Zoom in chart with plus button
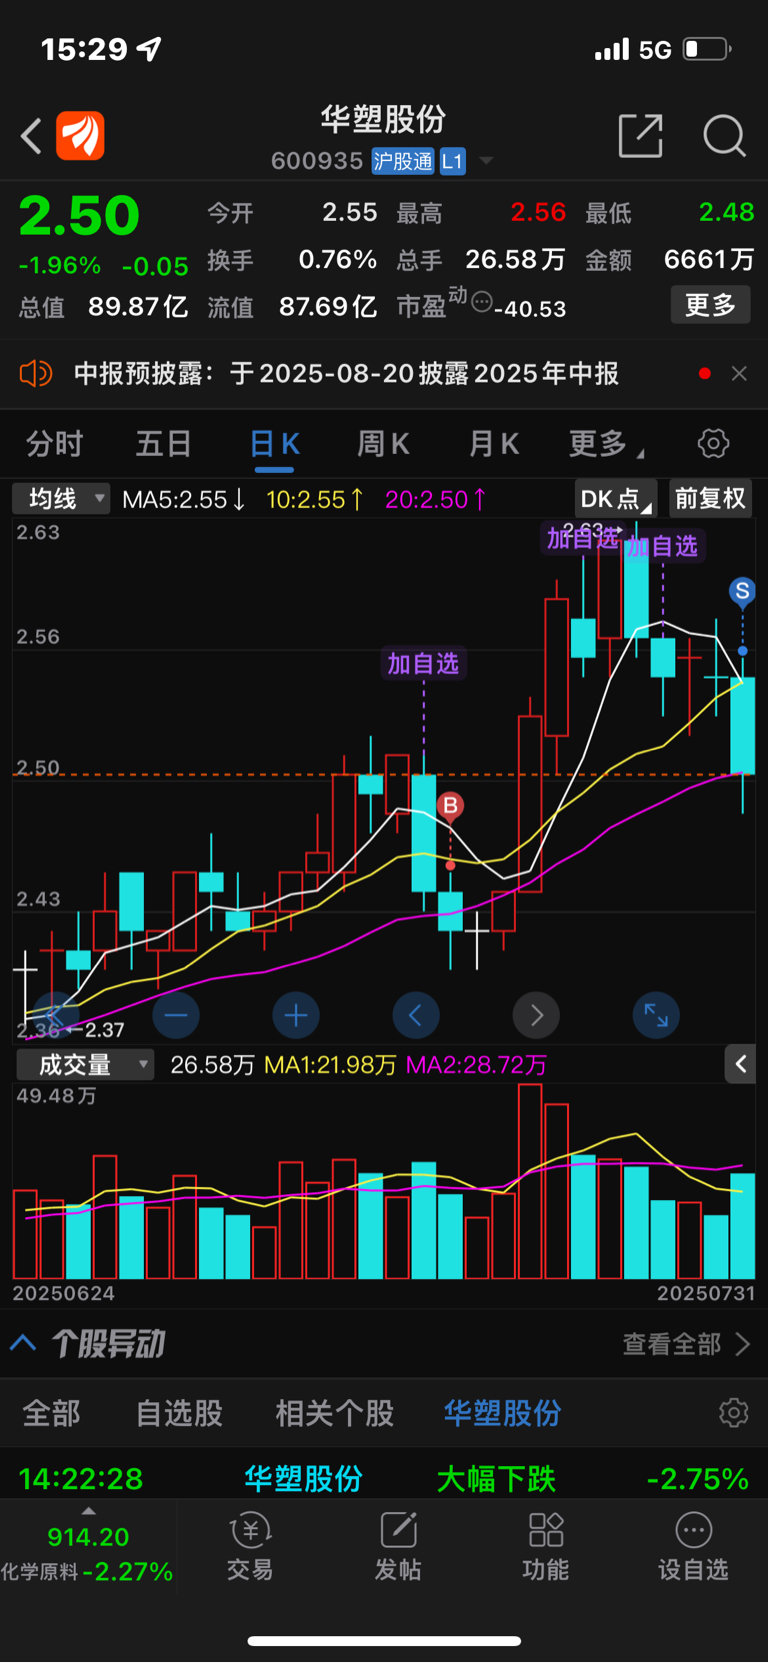Viewport: 768px width, 1663px height. pos(296,1016)
